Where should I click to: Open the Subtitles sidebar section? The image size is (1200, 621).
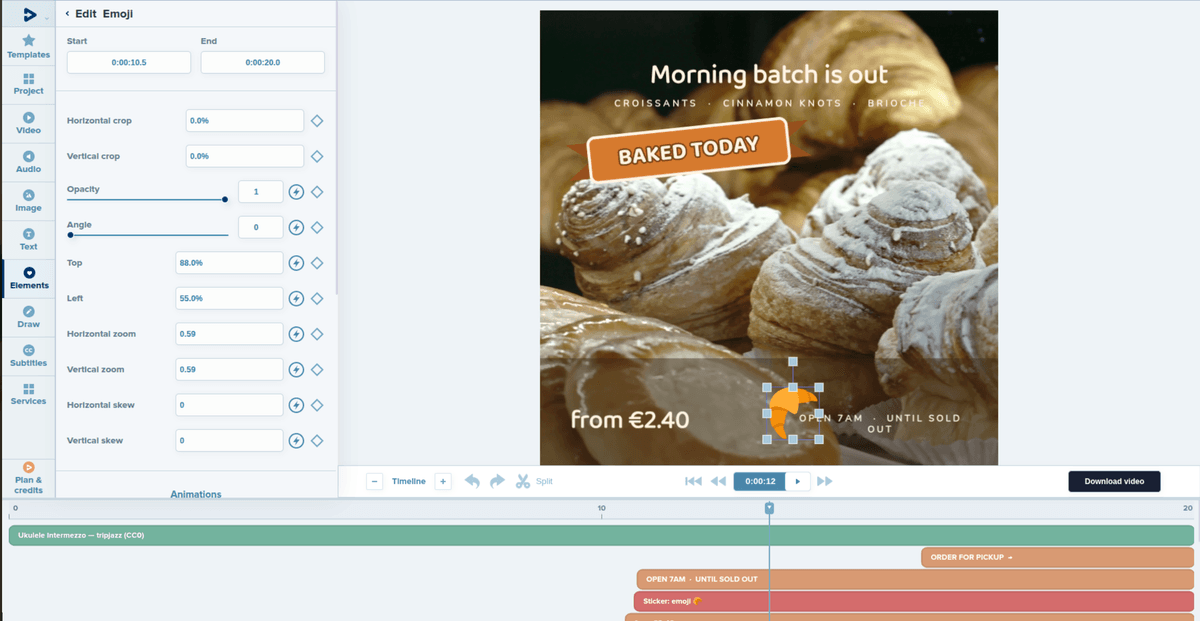[x=28, y=356]
